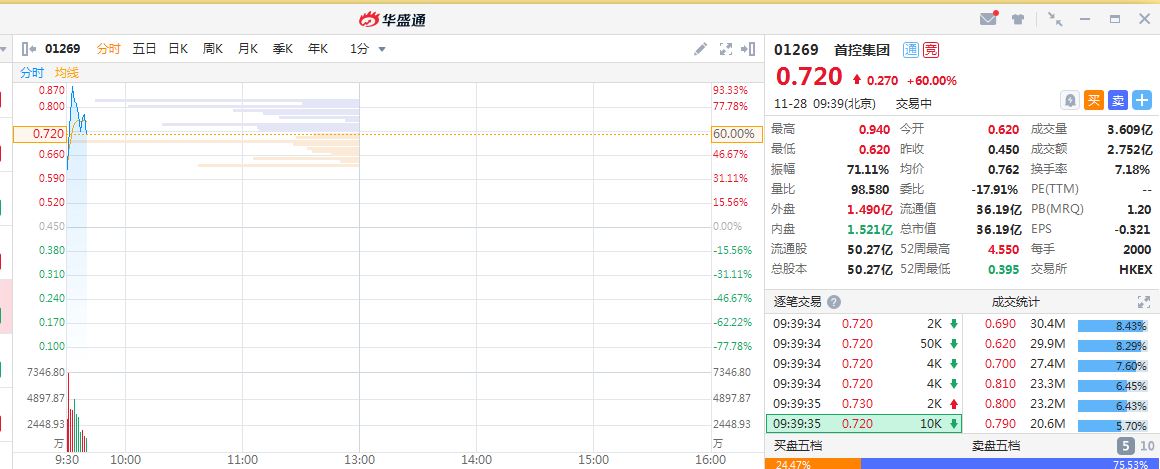Viewport: 1160px width, 469px height.
Task: Collapse the right quote panel
Action: [750, 48]
